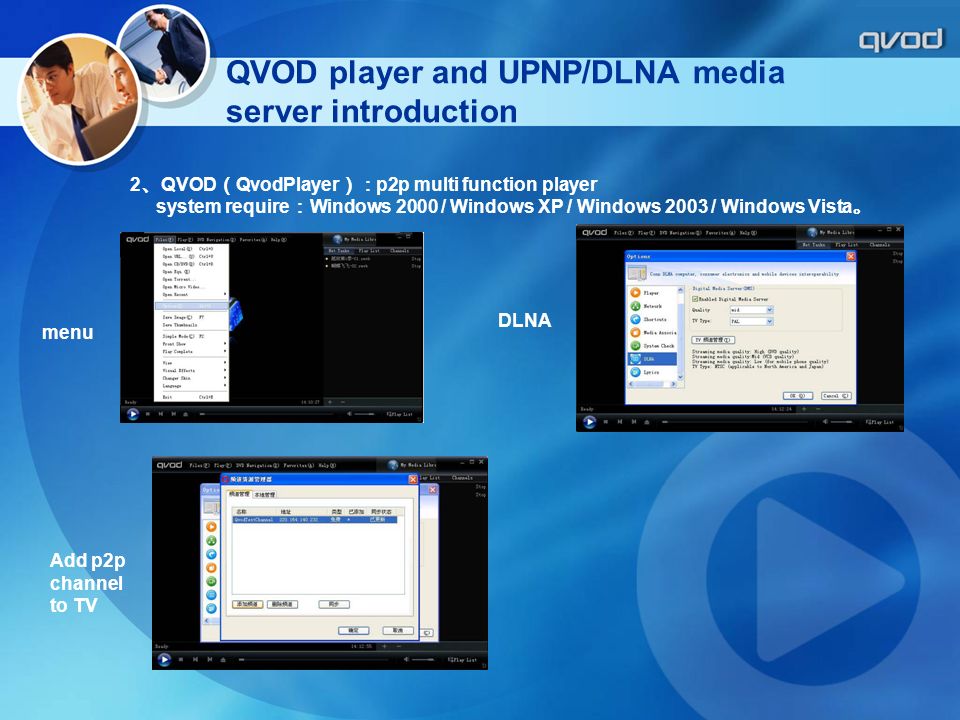This screenshot has height=720, width=960.
Task: Click Sync button in channel manager
Action: pos(334,604)
